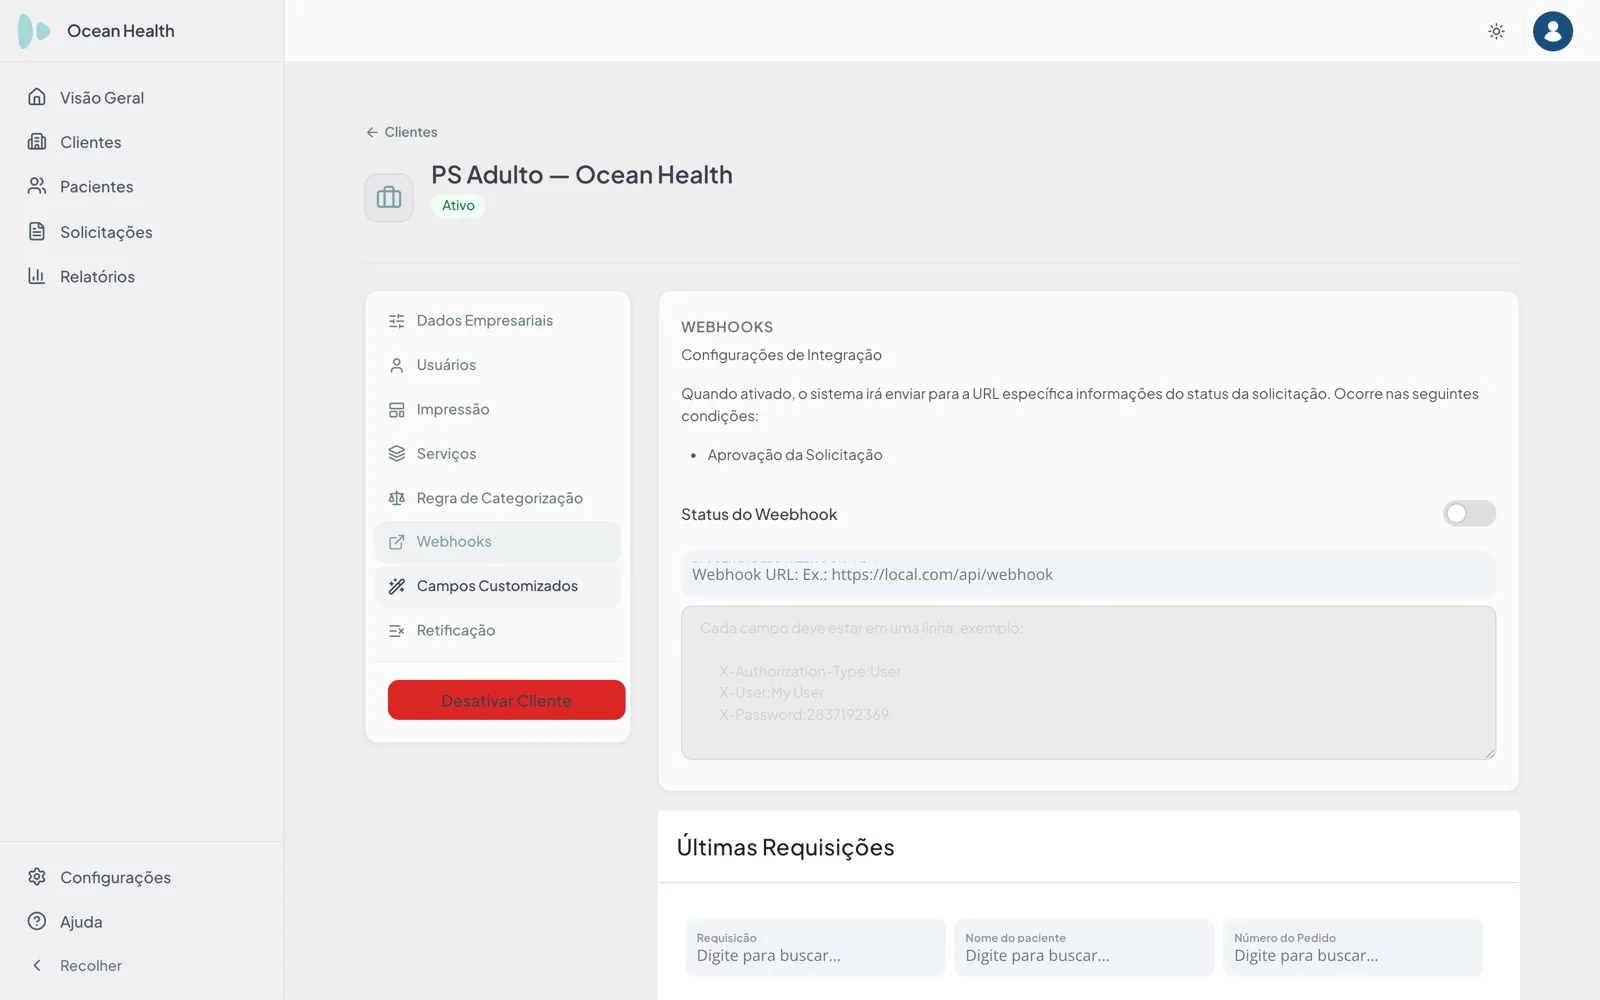Click the Regra de Categorização scales icon
Screen dimensions: 1600x1000
click(397, 498)
